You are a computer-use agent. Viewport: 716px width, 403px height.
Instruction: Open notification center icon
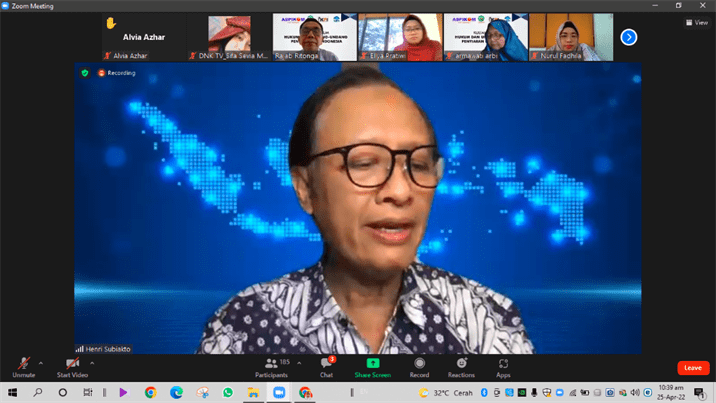pyautogui.click(x=699, y=393)
